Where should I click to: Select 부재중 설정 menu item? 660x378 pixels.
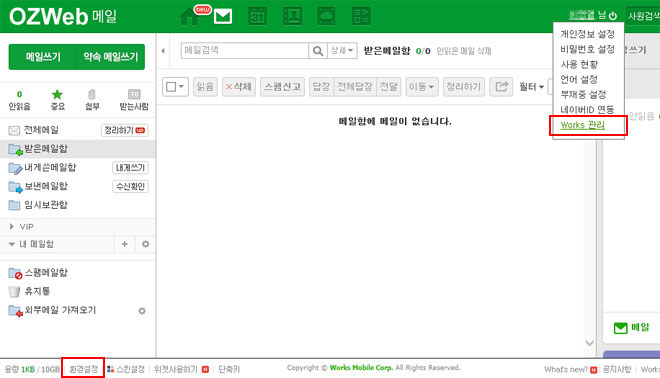[583, 94]
